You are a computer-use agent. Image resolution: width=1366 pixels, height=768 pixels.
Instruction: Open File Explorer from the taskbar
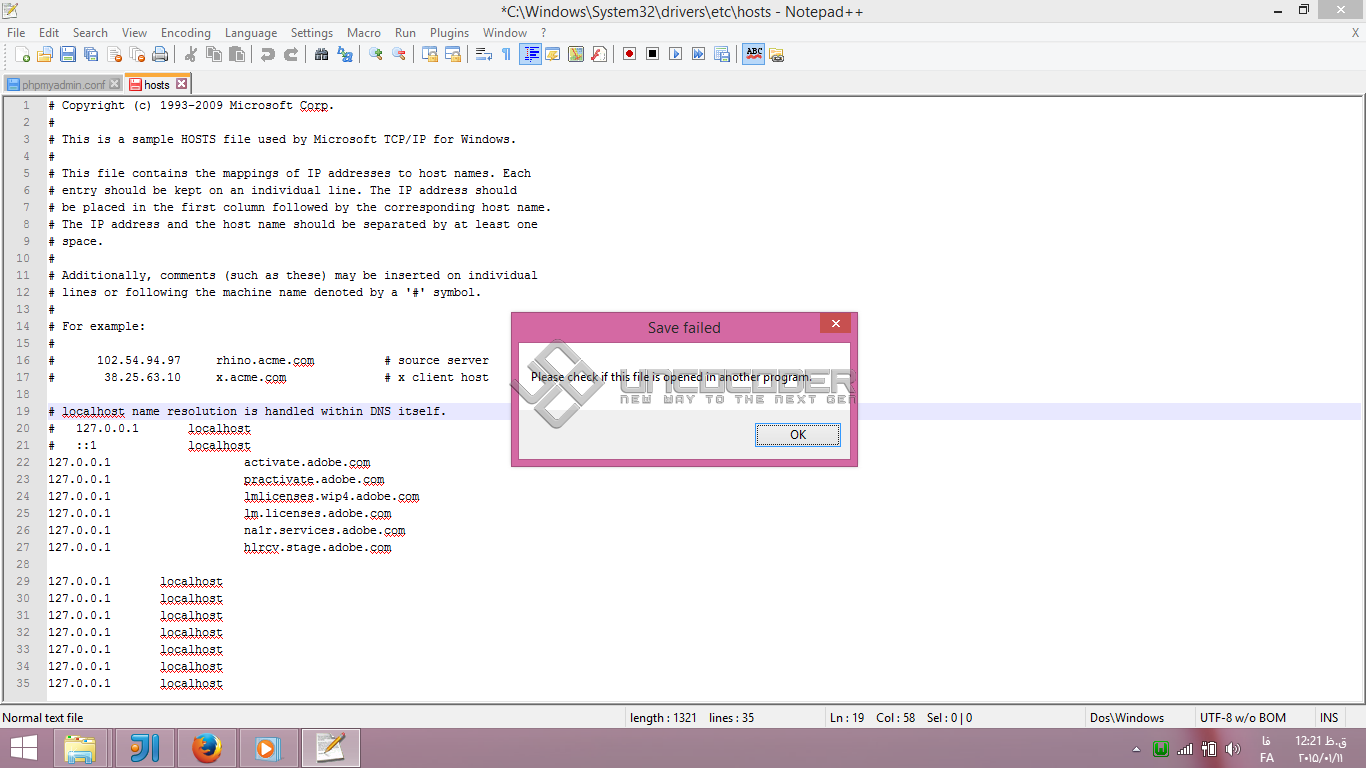click(x=80, y=748)
